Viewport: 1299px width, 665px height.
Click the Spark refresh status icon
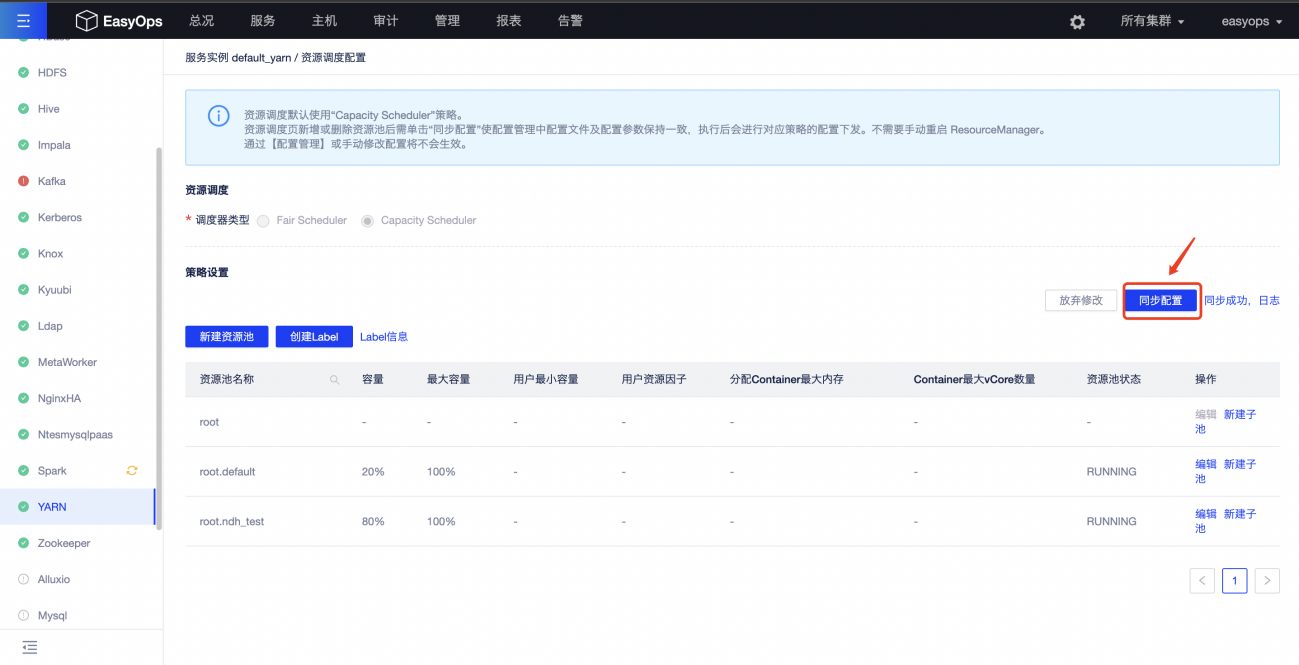[132, 471]
